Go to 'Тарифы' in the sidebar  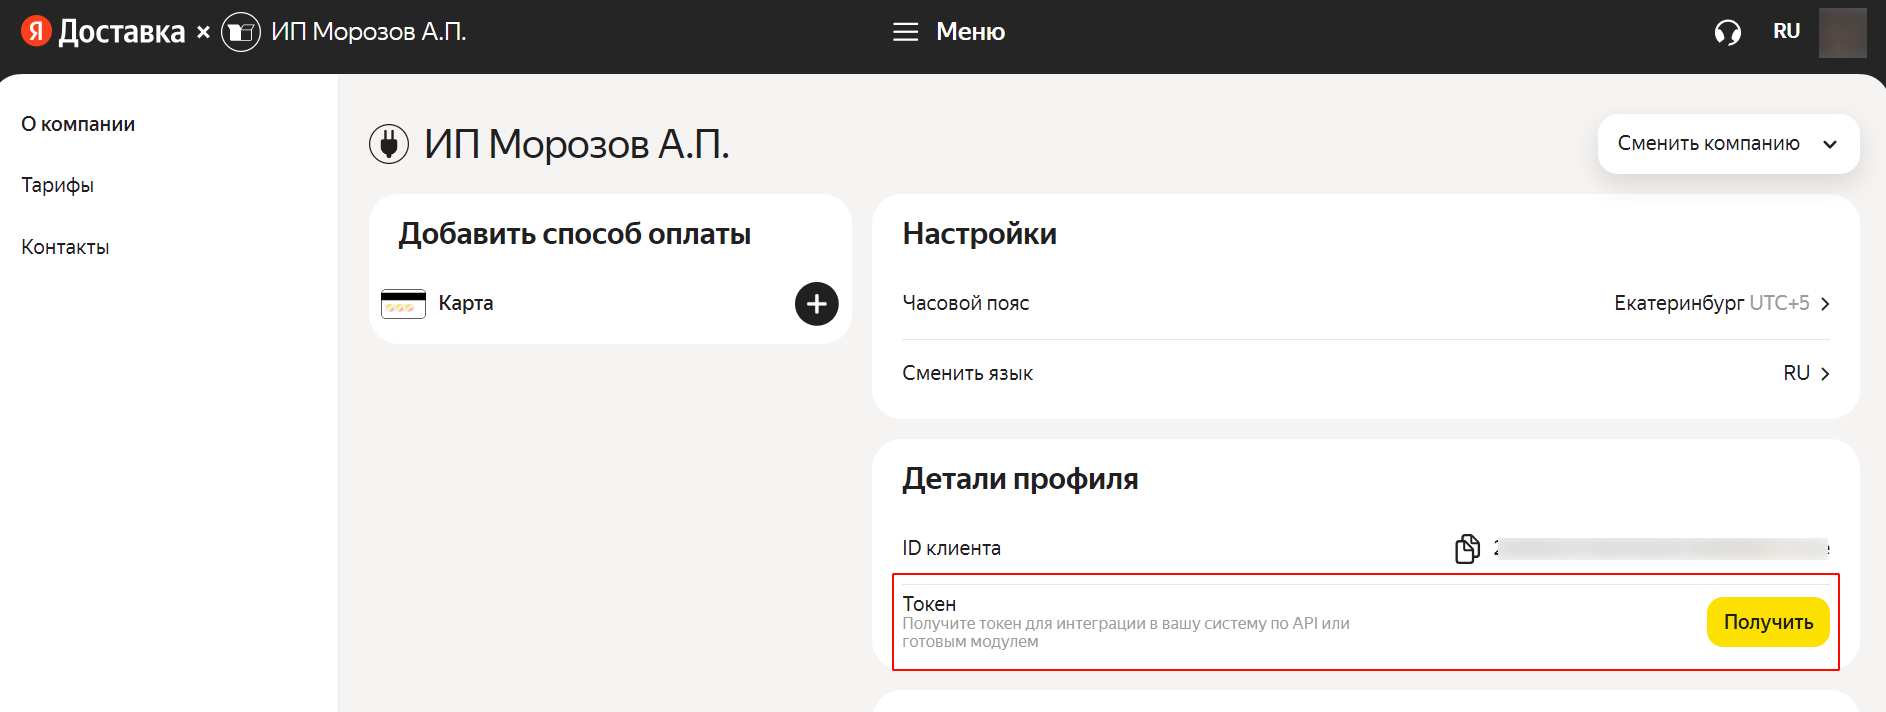pos(58,185)
